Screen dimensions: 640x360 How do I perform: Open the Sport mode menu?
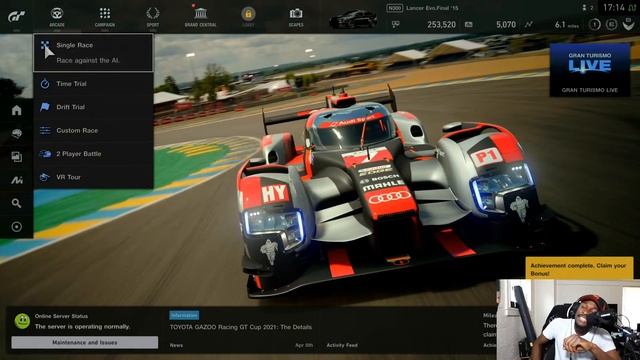(153, 17)
